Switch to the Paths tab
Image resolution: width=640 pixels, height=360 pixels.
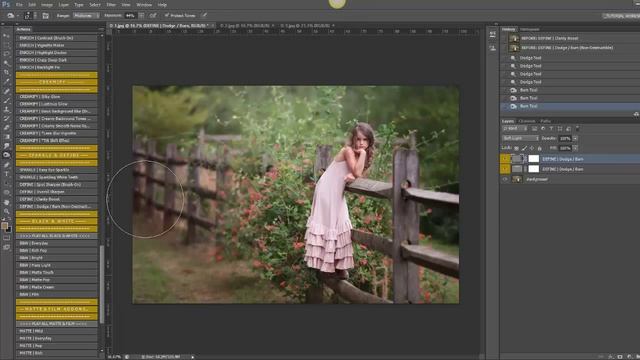pyautogui.click(x=545, y=121)
